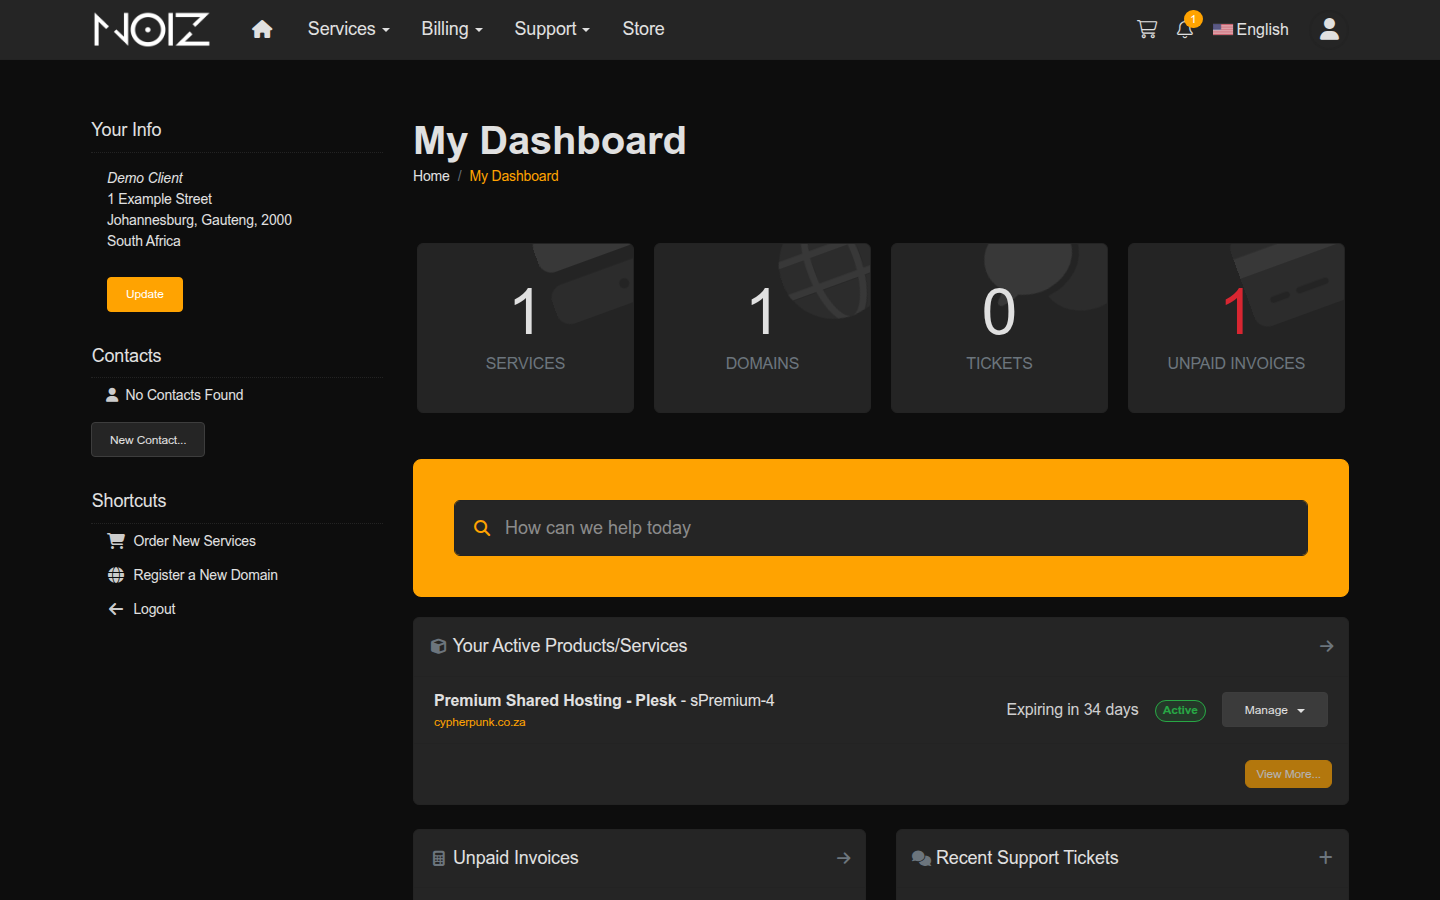The width and height of the screenshot is (1440, 900).
Task: Click the chat icon by Recent Support Tickets
Action: click(x=921, y=858)
